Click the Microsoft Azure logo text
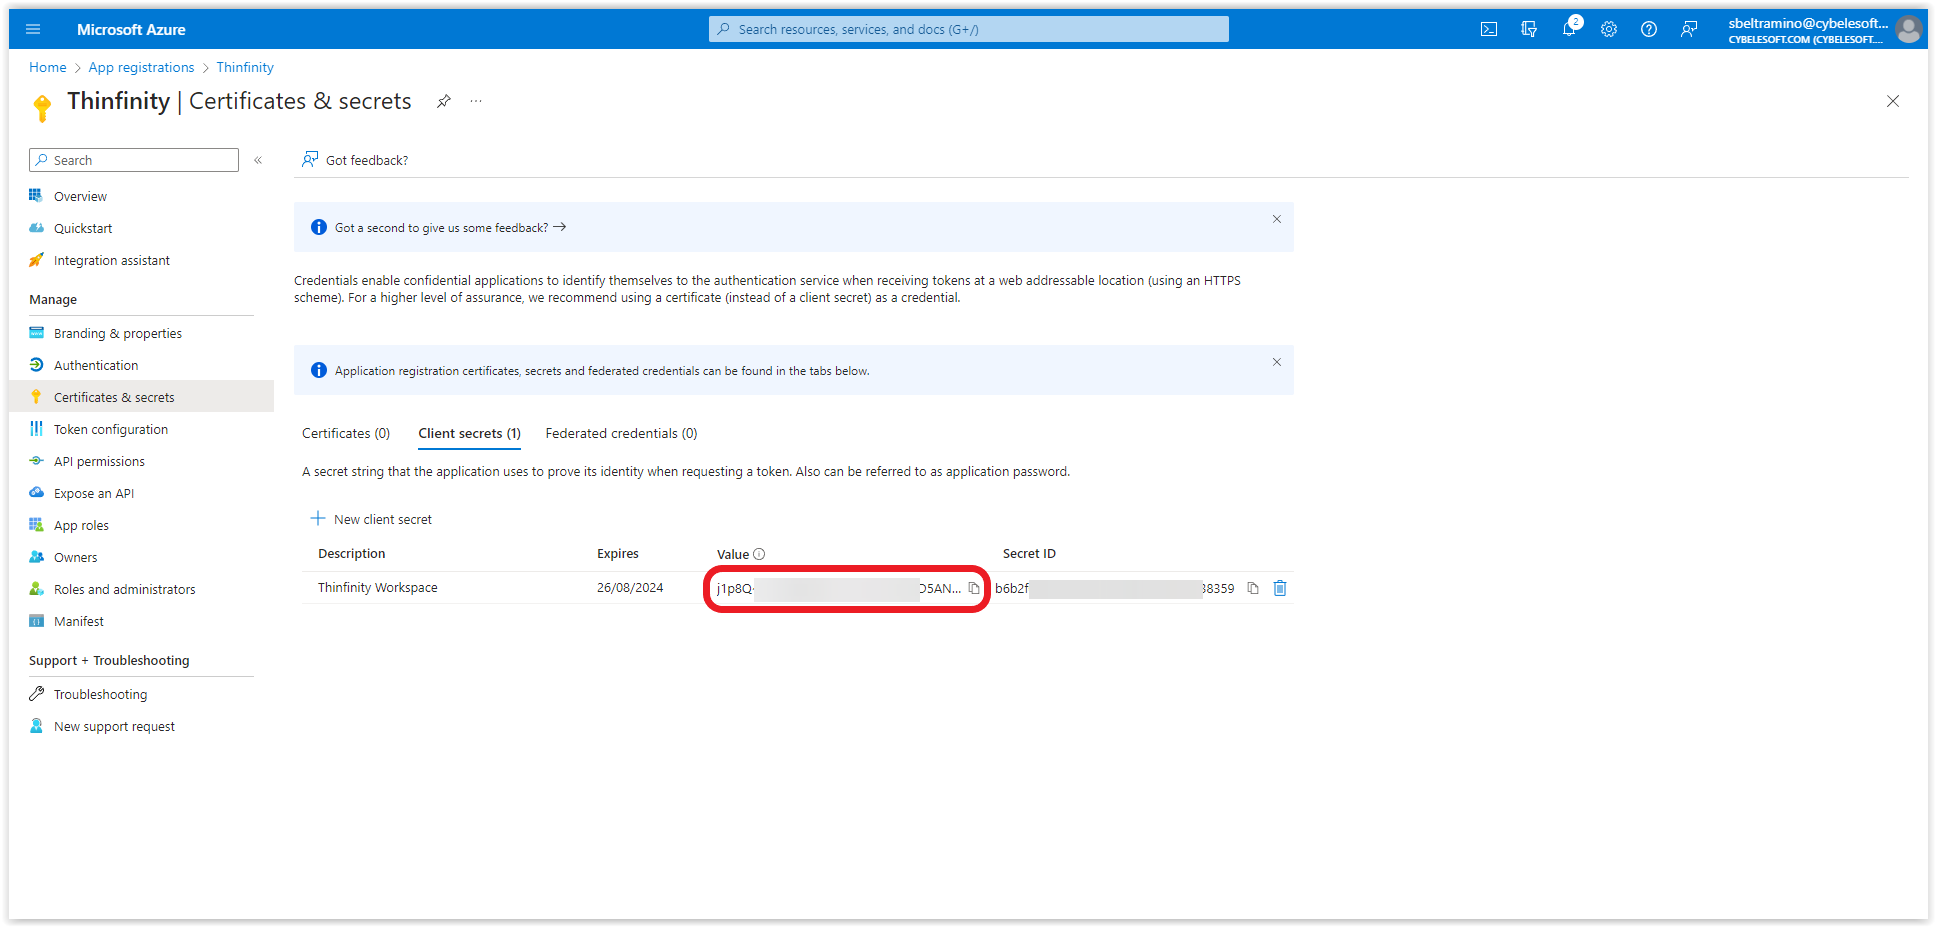The width and height of the screenshot is (1936, 927). click(131, 30)
